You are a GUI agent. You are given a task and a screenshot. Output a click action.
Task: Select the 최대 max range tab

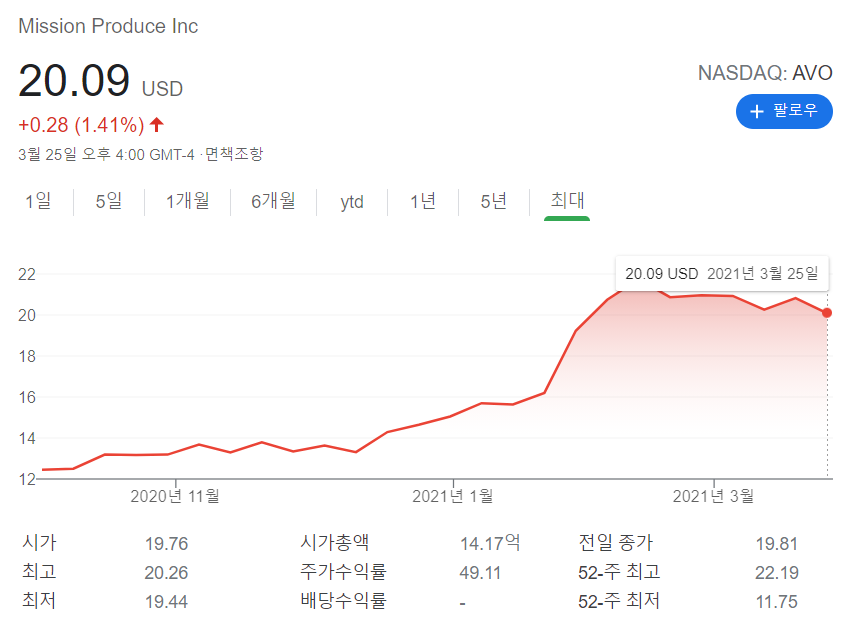pyautogui.click(x=567, y=201)
